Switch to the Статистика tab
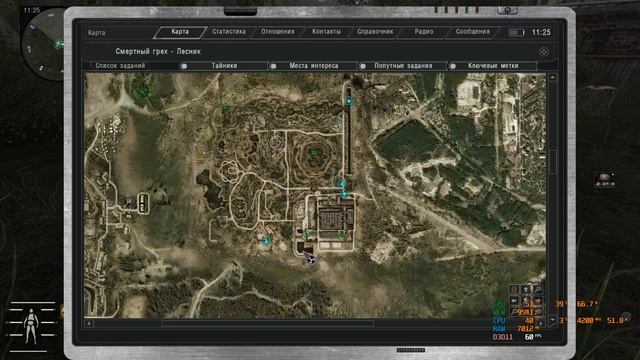This screenshot has height=360, width=640. (x=229, y=32)
